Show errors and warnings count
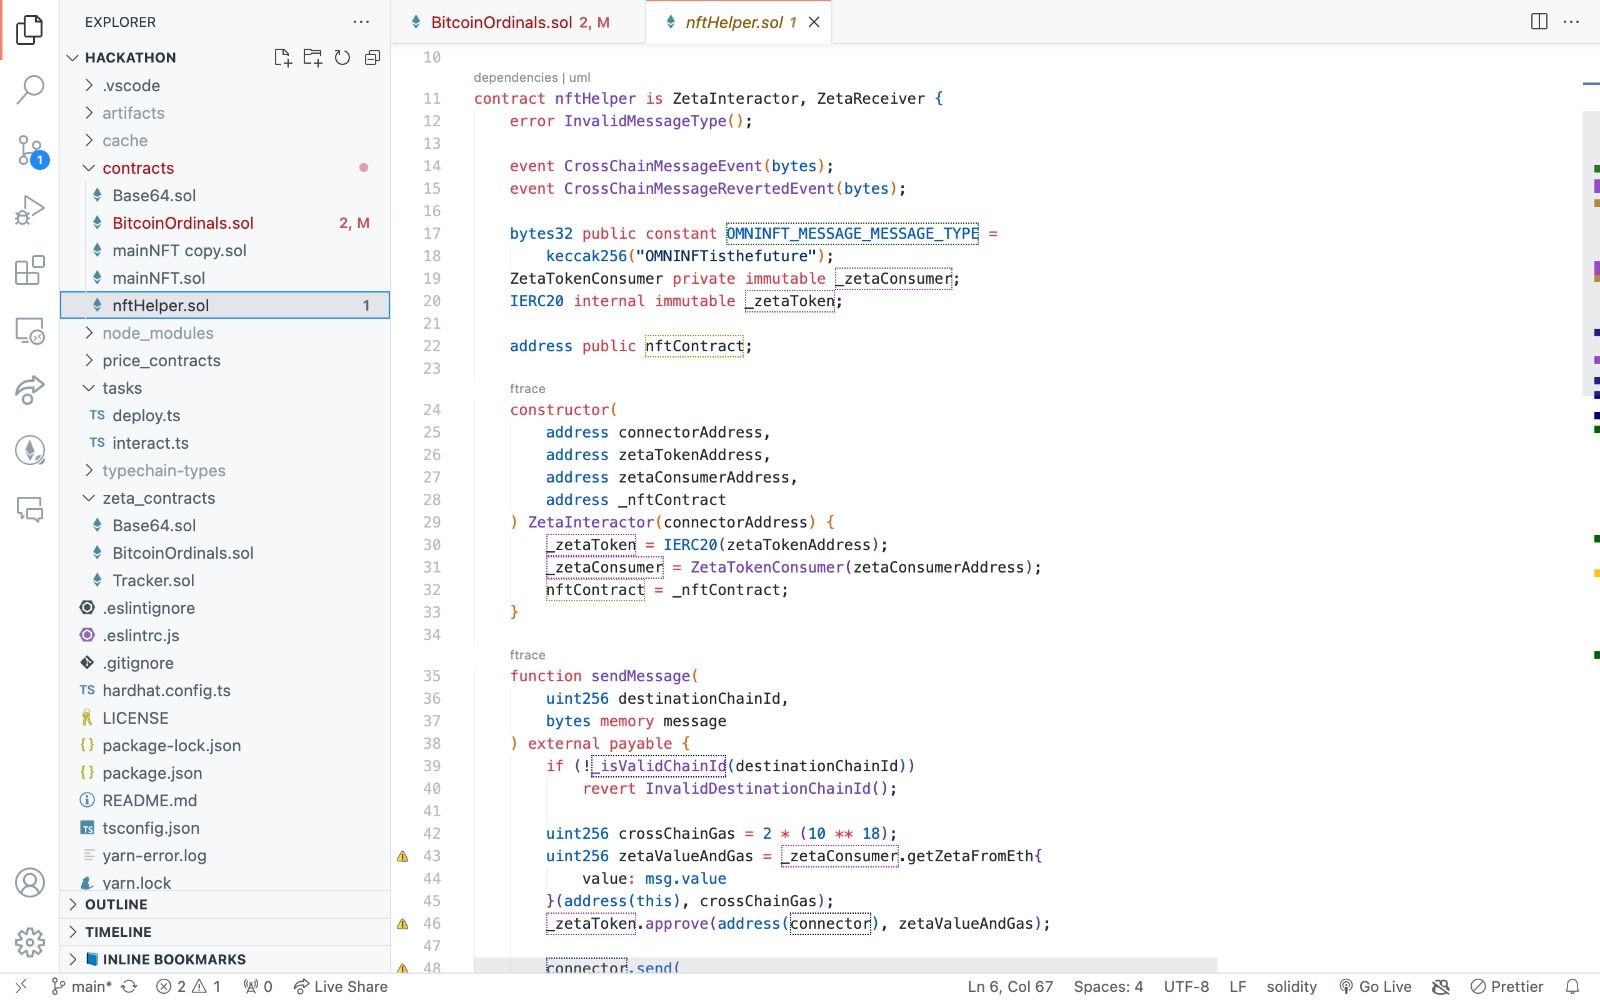This screenshot has width=1600, height=1000. point(188,986)
